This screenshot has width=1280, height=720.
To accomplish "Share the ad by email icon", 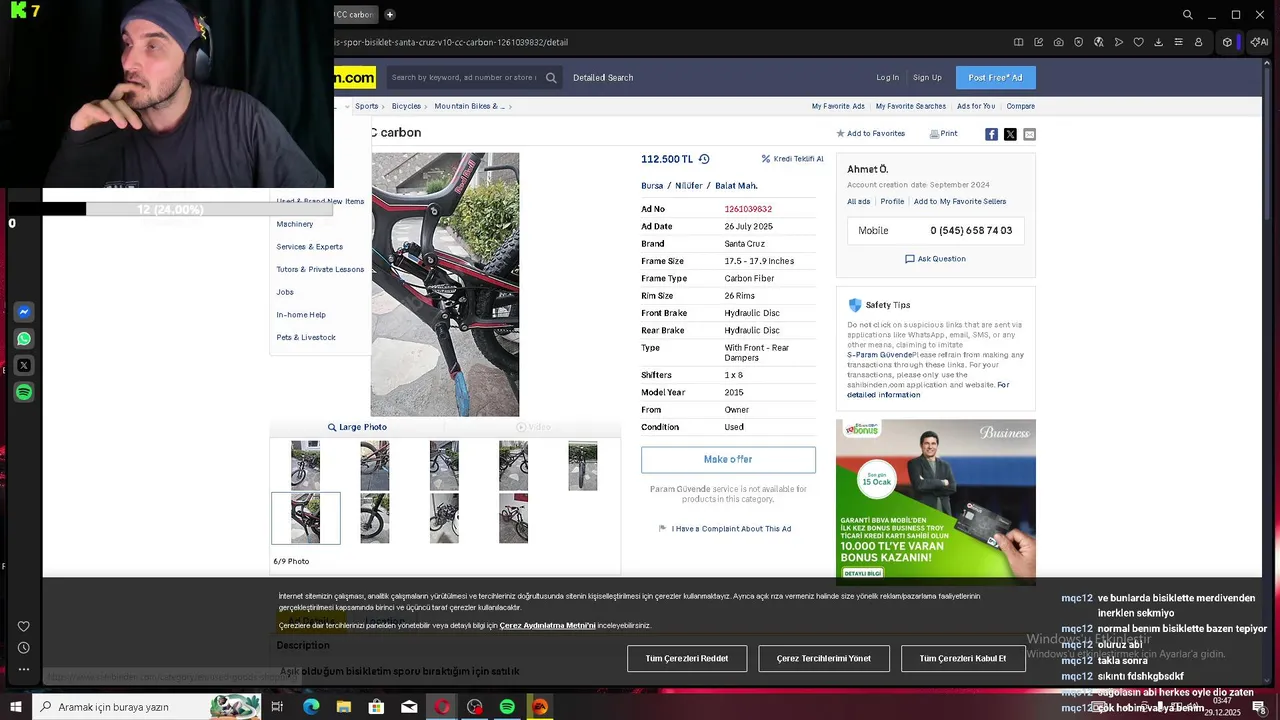I will [1029, 134].
